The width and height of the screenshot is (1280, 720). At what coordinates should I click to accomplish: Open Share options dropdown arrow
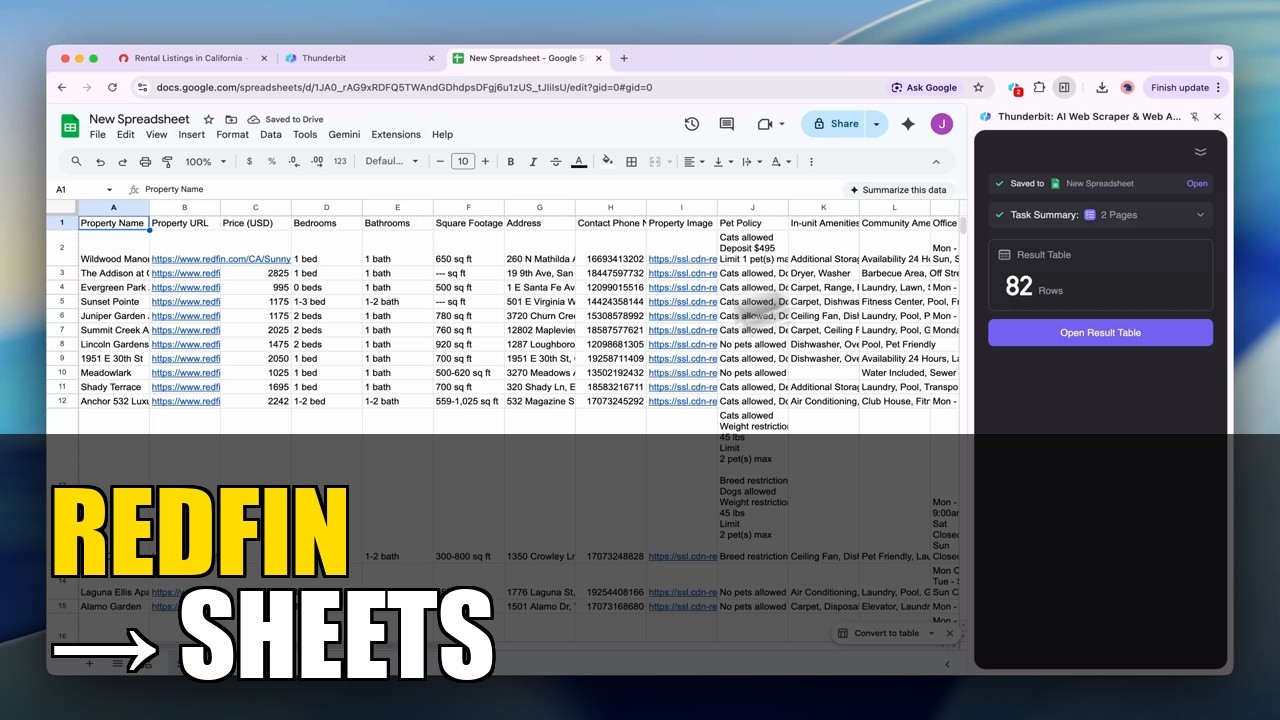coord(876,124)
